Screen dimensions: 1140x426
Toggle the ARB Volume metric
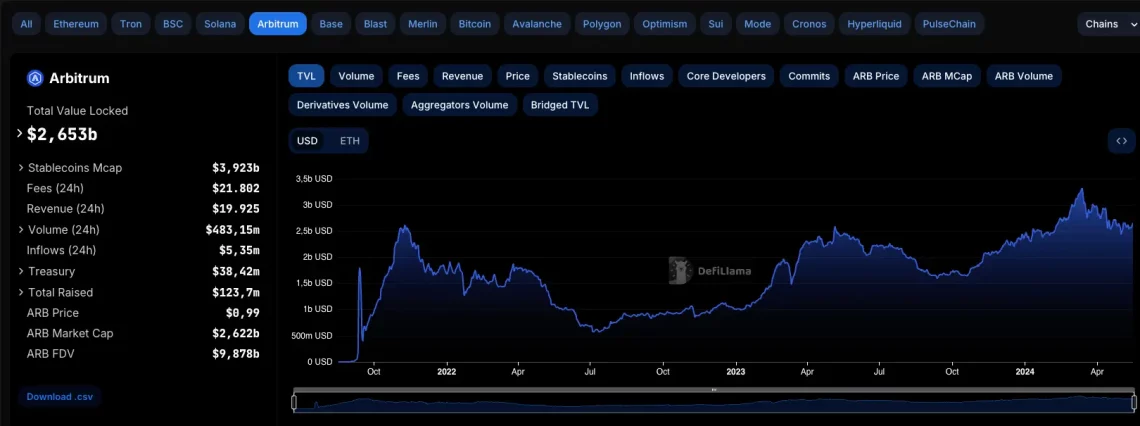tap(1024, 76)
